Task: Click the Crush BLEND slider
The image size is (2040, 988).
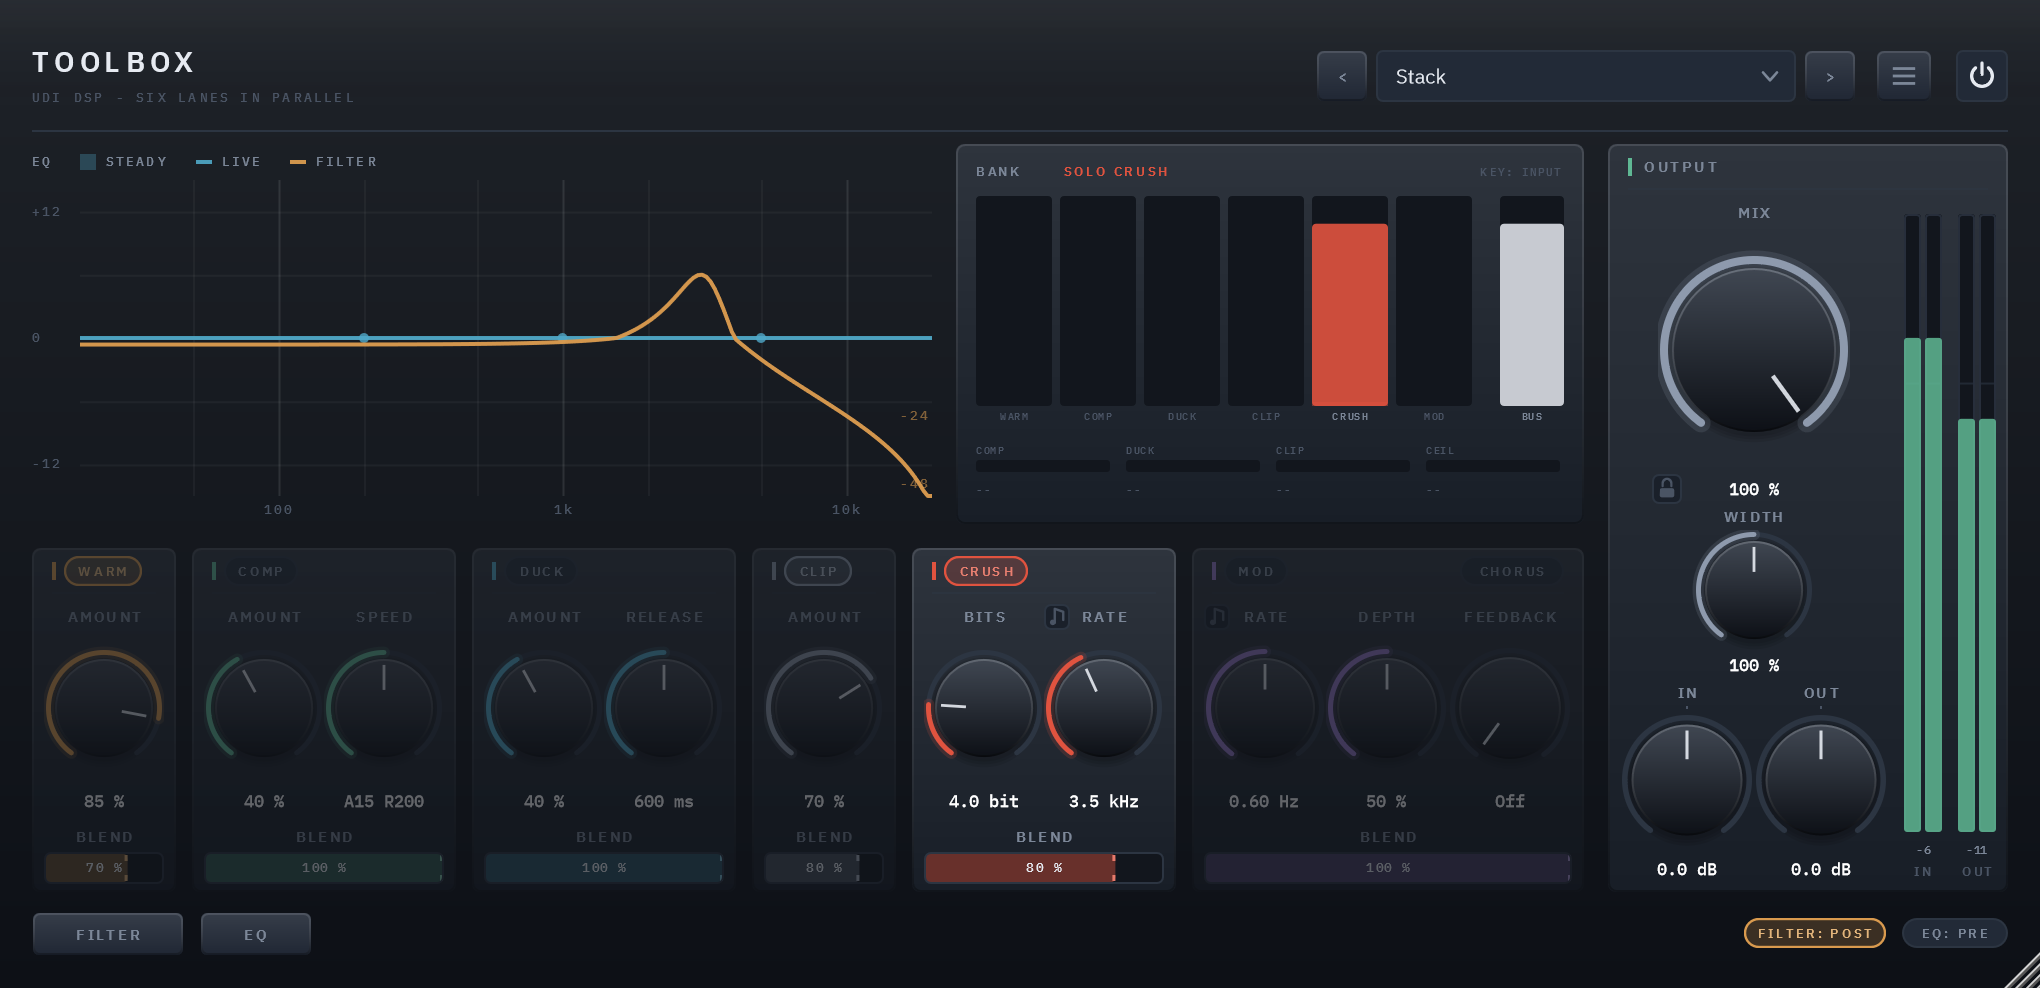Action: (x=1044, y=868)
